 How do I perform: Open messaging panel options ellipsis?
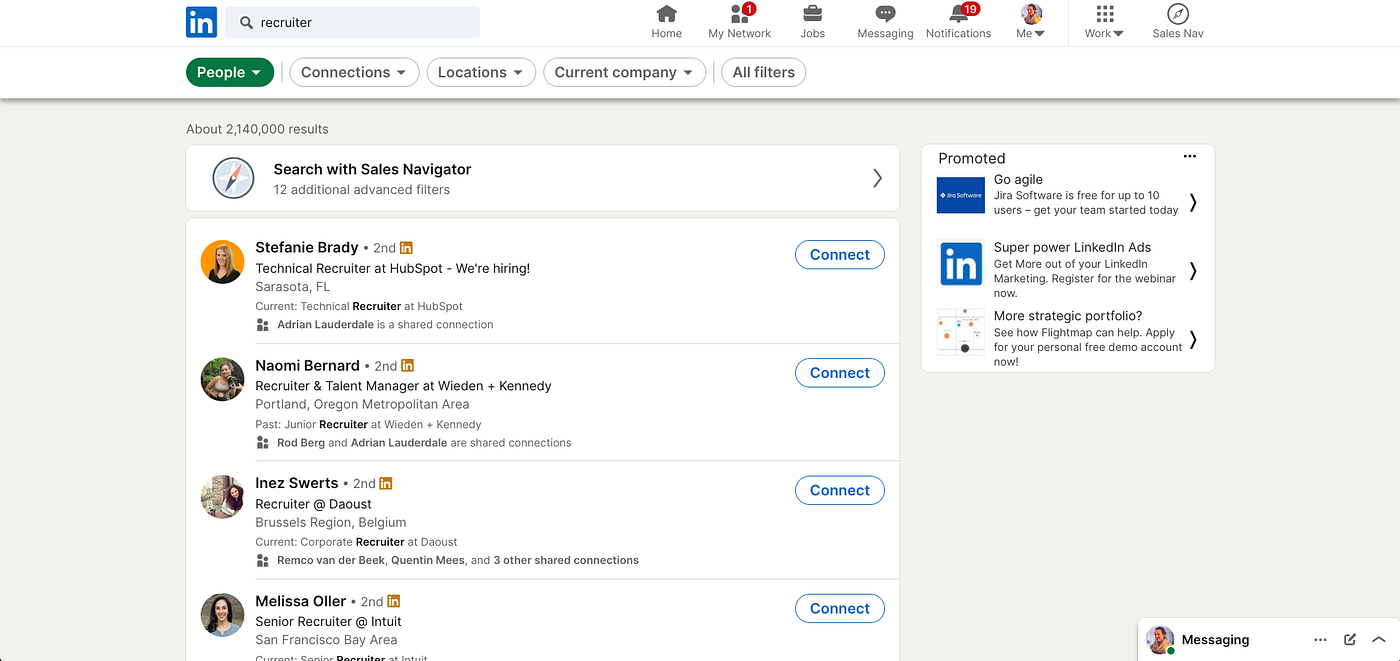[1320, 640]
